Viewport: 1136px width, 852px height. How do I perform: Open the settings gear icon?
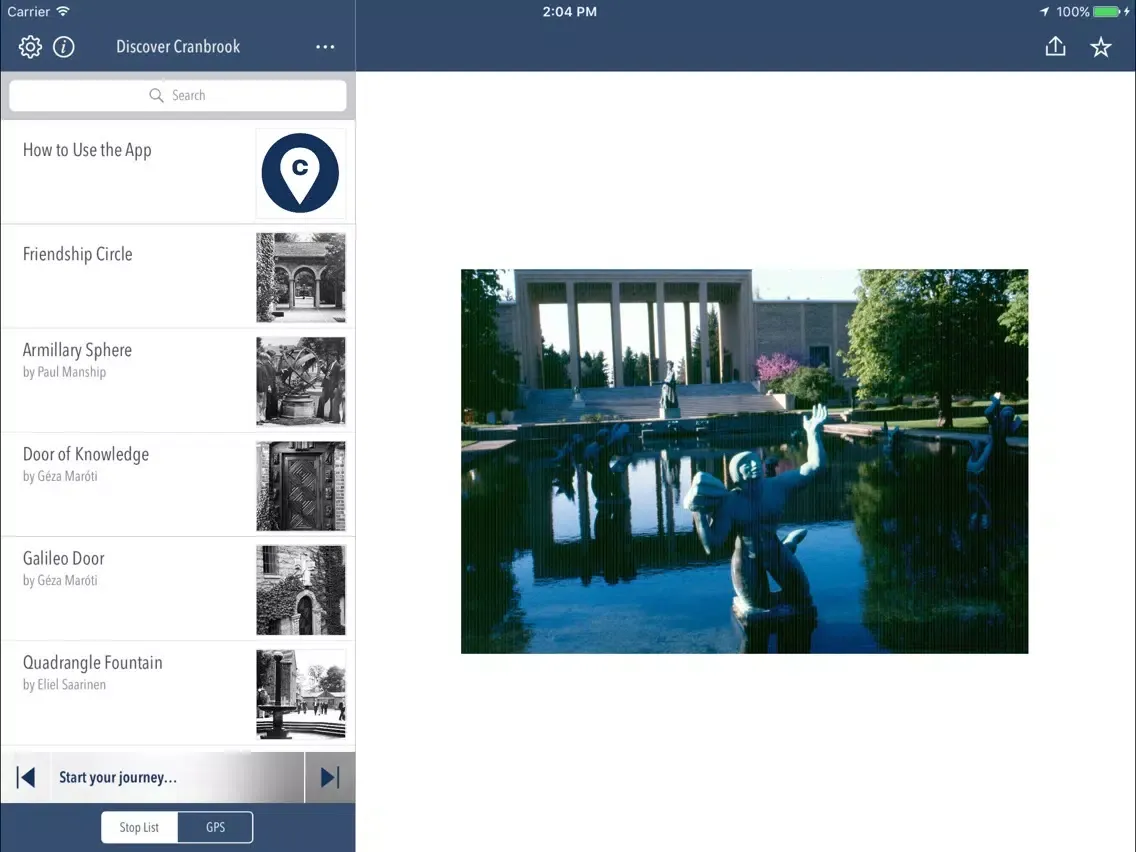(30, 47)
